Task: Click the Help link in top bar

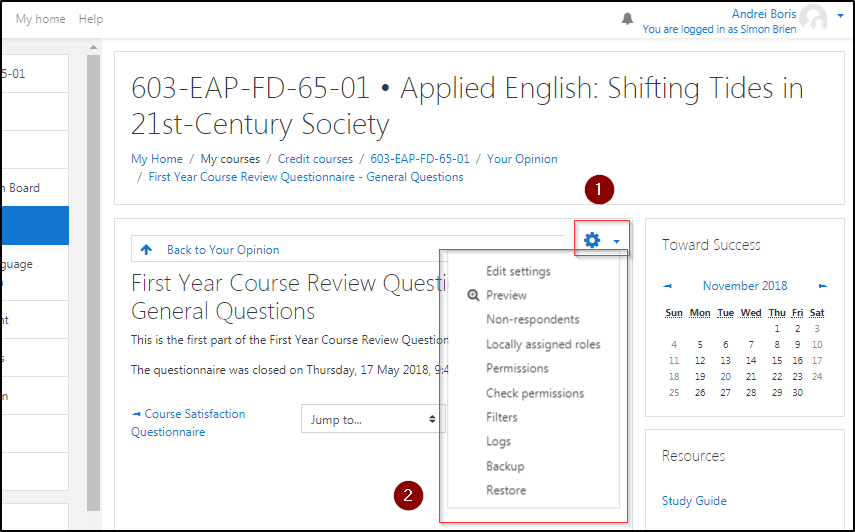Action: tap(90, 19)
